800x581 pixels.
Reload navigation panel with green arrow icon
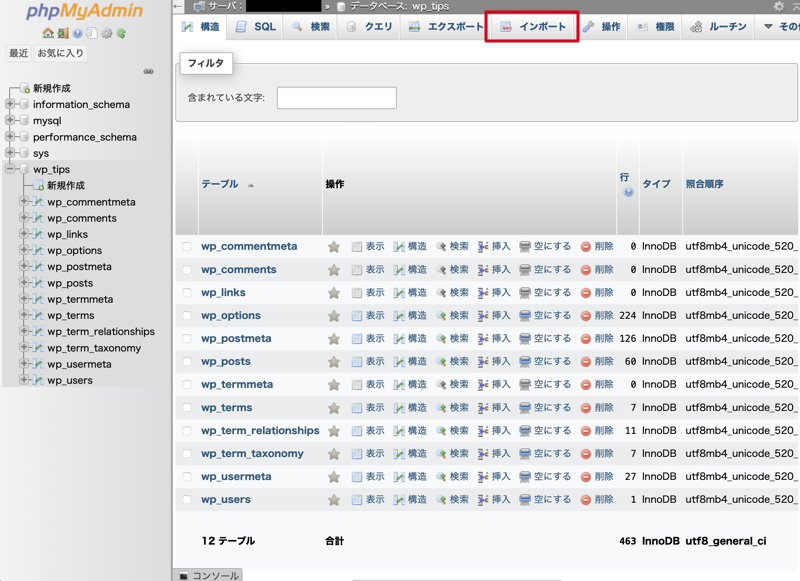coord(121,34)
